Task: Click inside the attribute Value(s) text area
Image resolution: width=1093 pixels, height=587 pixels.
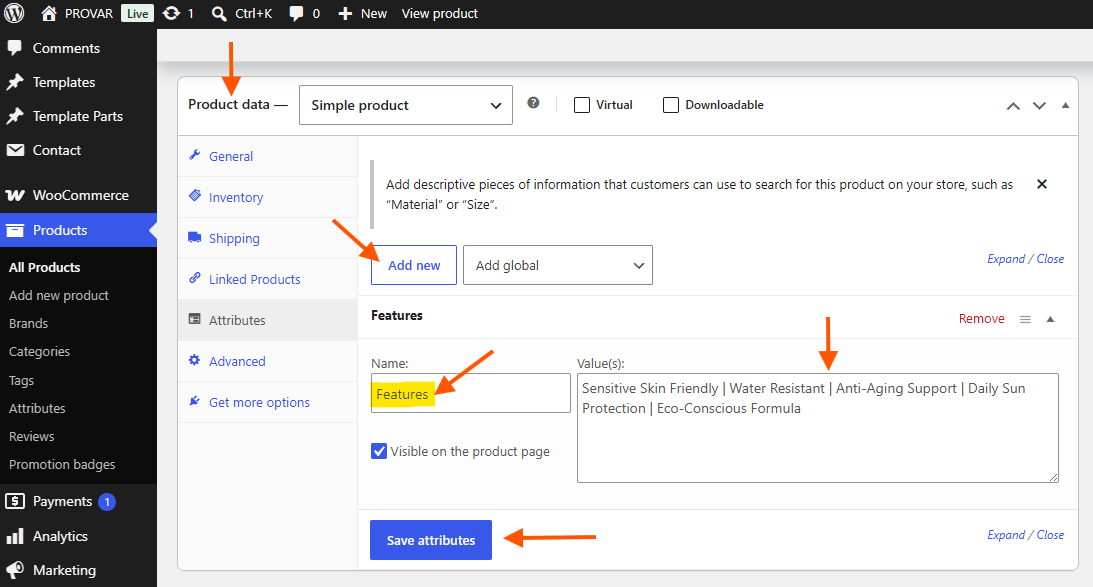Action: point(818,428)
